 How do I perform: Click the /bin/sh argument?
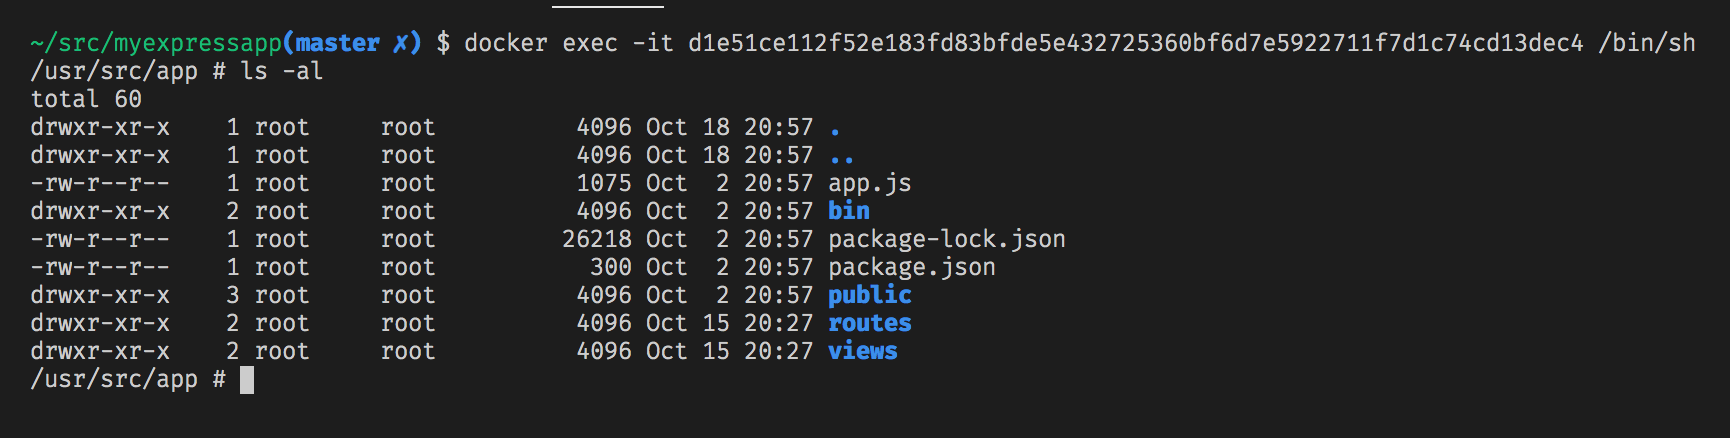point(1646,44)
